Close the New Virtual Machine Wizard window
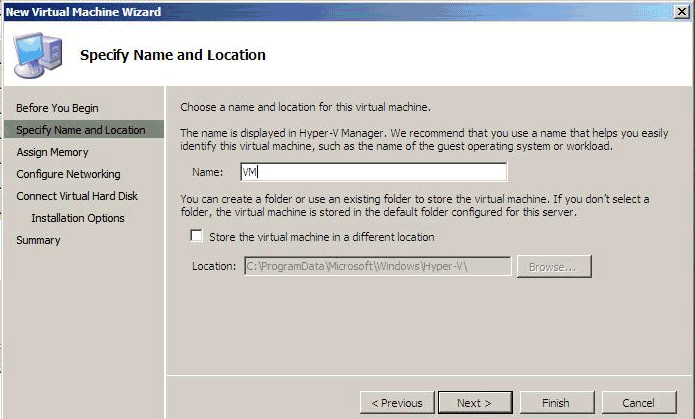The image size is (695, 419). 681,10
